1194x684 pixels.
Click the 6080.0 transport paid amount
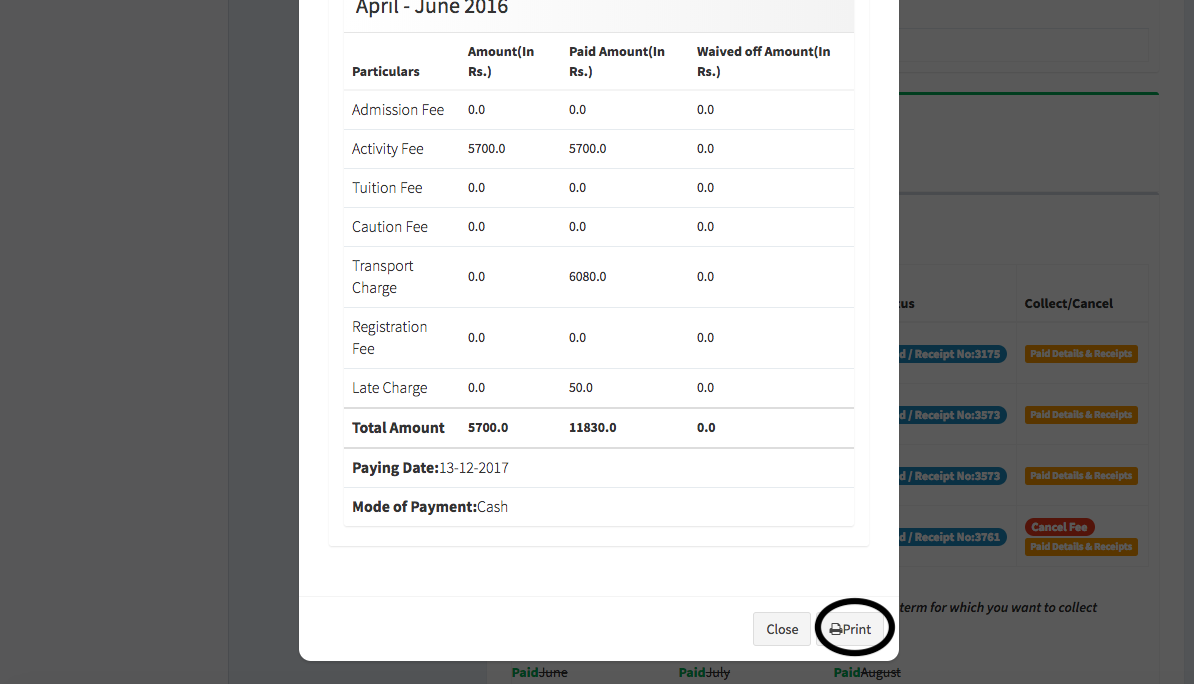[x=587, y=276]
